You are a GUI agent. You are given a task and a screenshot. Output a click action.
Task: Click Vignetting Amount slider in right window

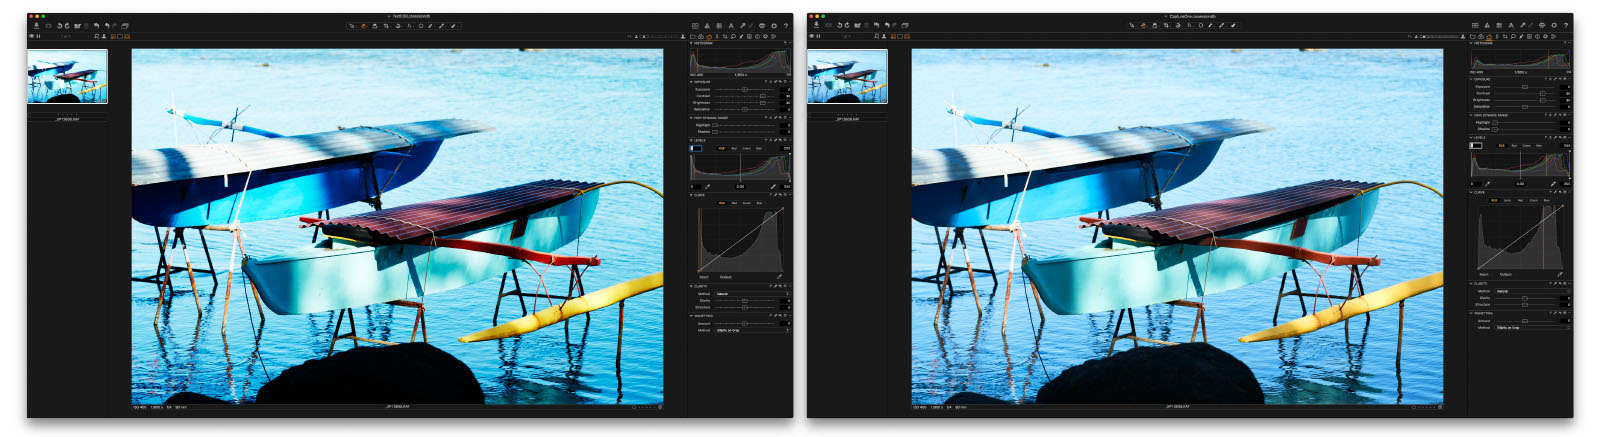(1524, 321)
